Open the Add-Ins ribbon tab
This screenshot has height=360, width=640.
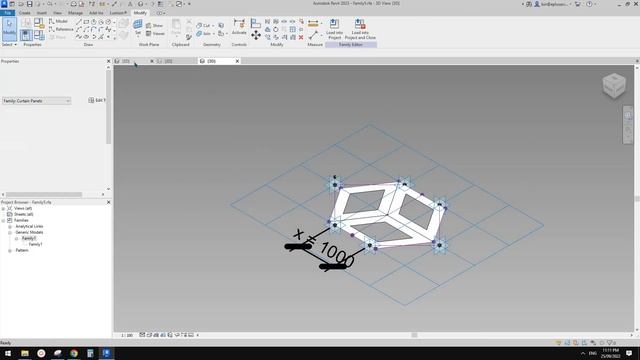96,13
